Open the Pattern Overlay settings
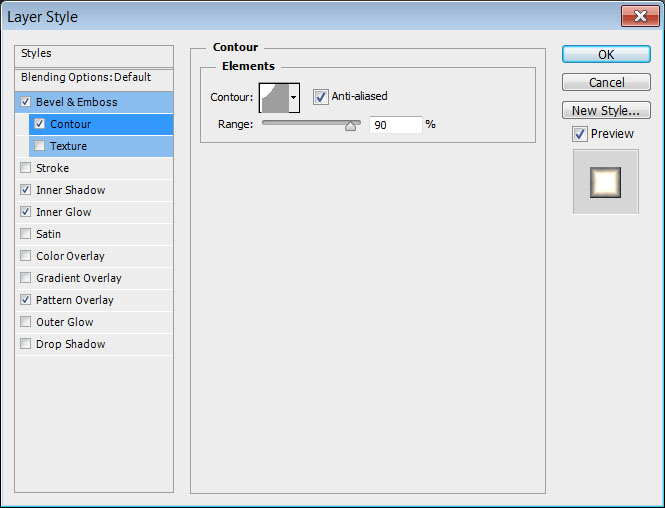The image size is (665, 508). tap(75, 300)
